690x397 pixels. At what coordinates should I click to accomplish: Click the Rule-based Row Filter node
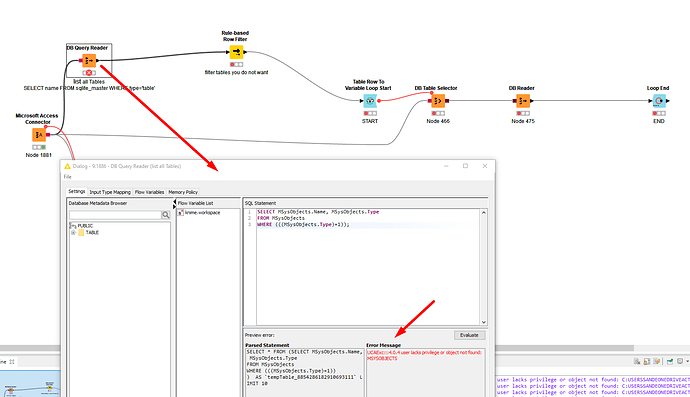coord(236,52)
